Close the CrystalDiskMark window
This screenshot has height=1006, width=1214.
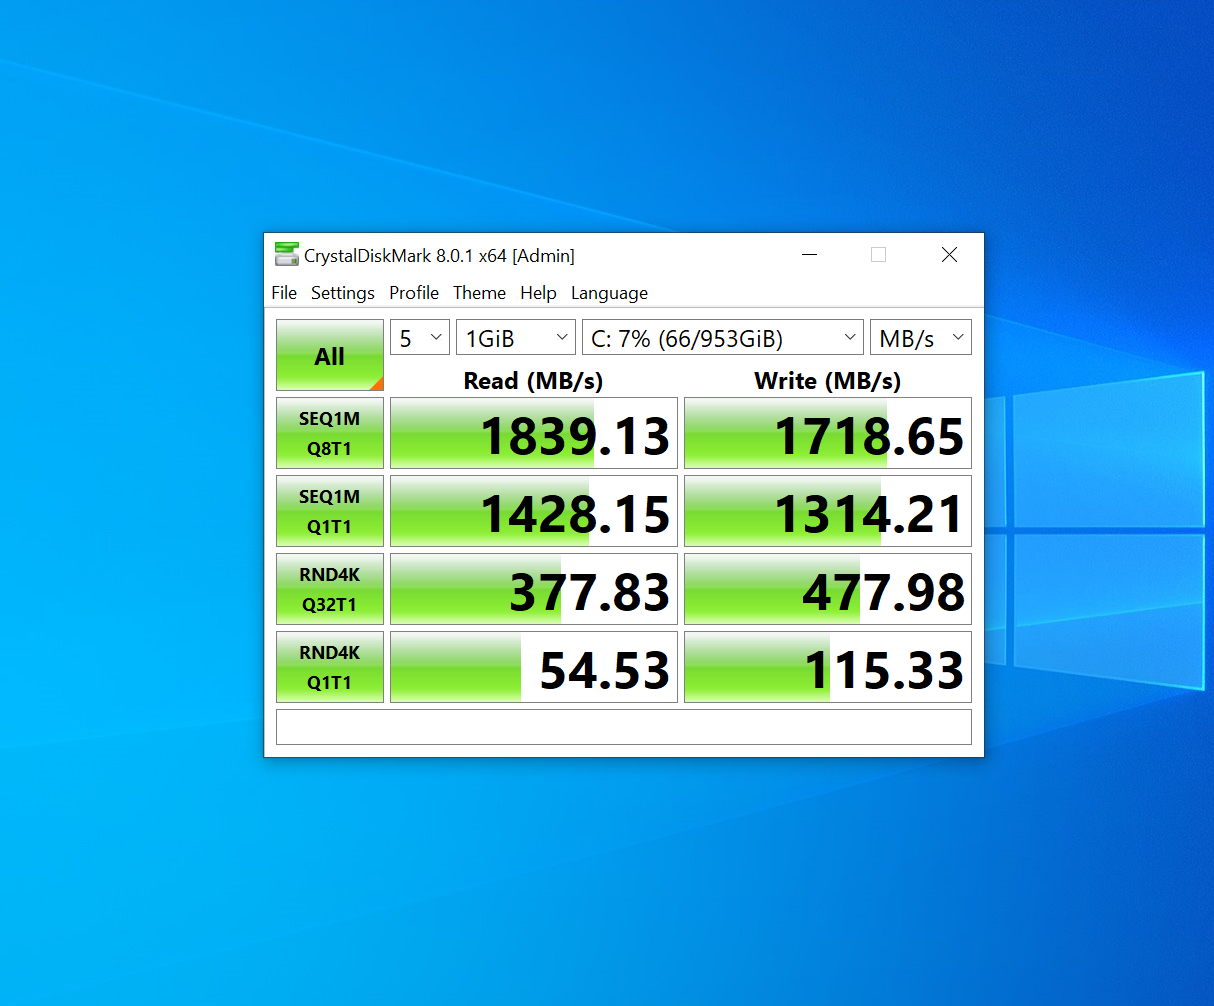click(950, 255)
